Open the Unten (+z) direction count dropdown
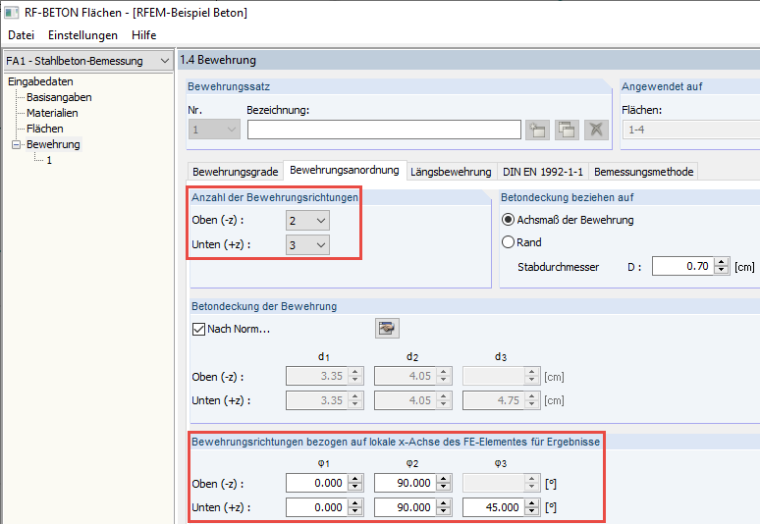The image size is (760, 524). pos(308,245)
